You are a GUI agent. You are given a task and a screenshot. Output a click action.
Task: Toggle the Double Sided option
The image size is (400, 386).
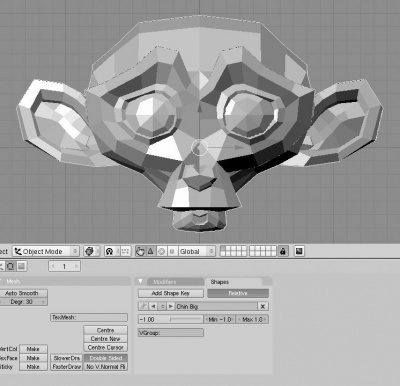(106, 358)
